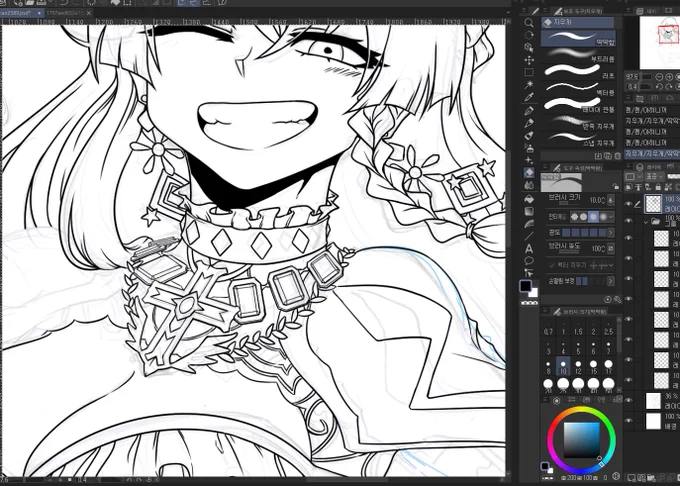Click the navigator zoom in plus icon
This screenshot has height=486, width=680.
669,77
